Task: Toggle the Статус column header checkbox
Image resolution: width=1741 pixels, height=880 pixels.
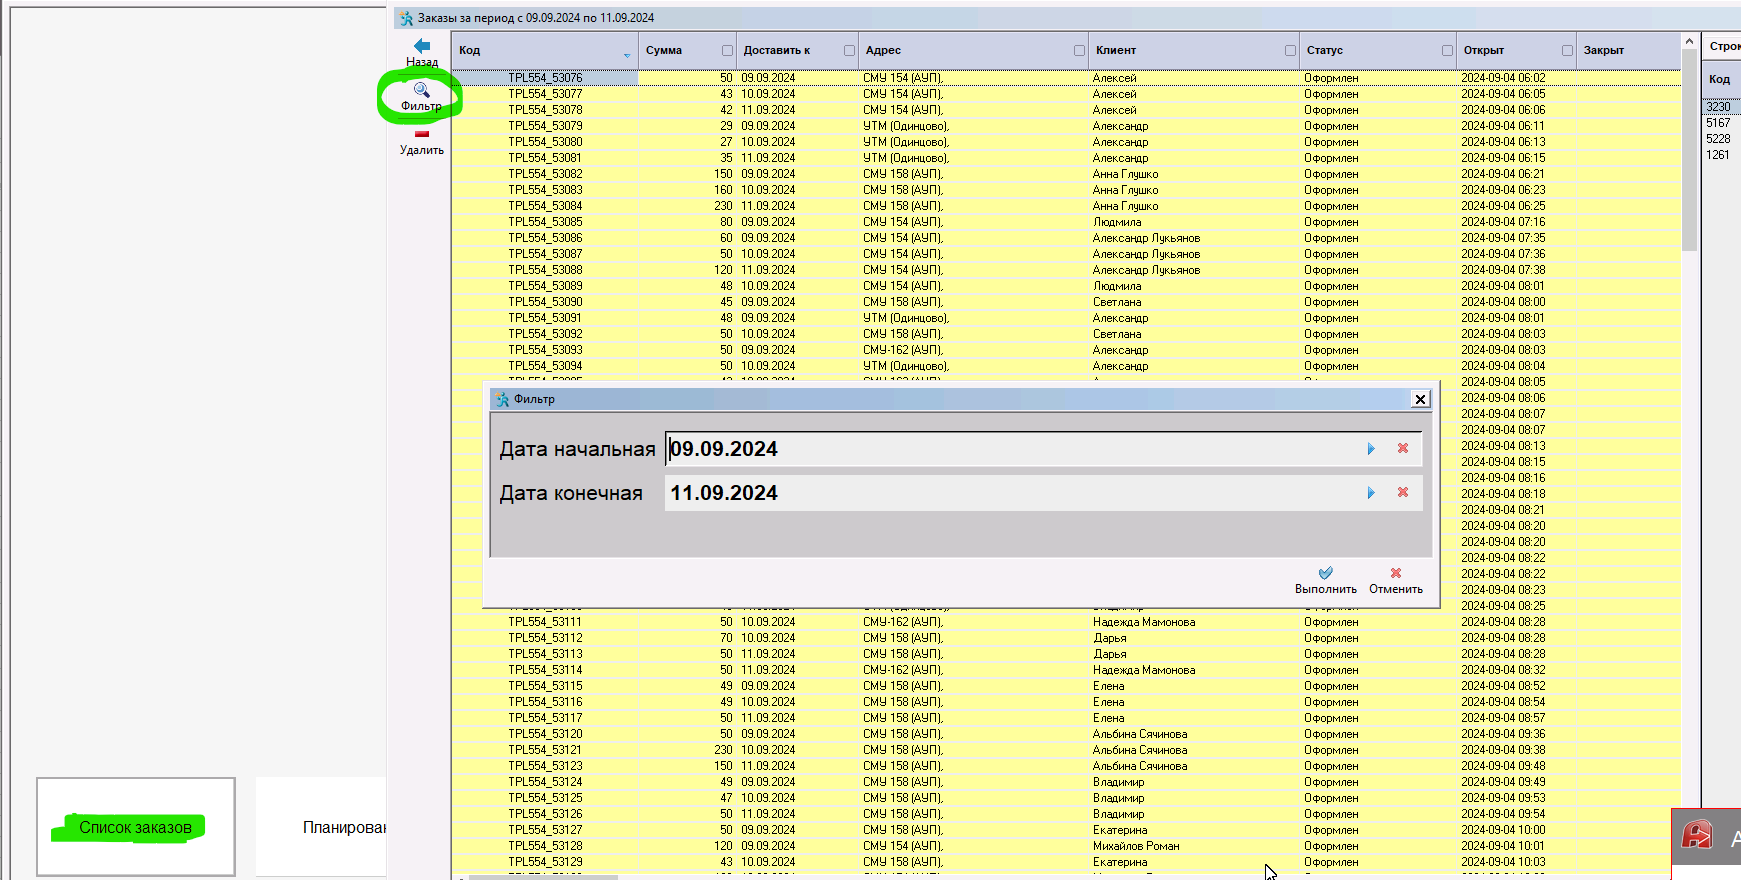Action: [1447, 51]
